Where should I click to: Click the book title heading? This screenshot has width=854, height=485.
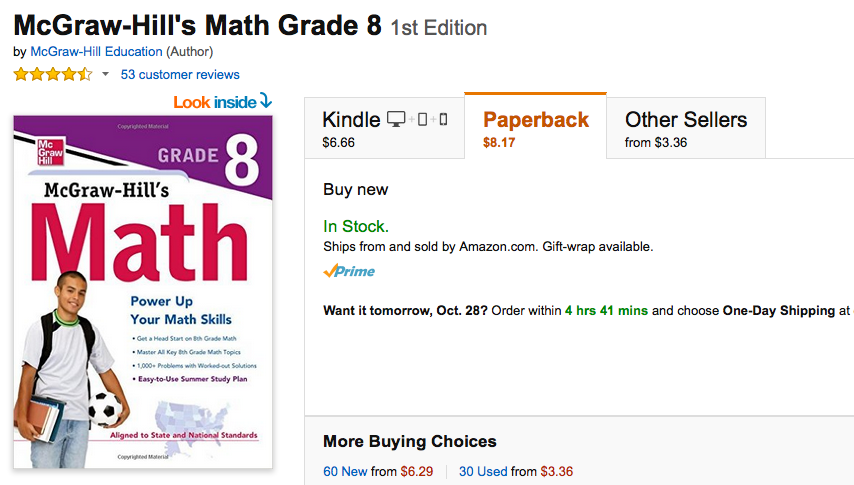[x=197, y=26]
